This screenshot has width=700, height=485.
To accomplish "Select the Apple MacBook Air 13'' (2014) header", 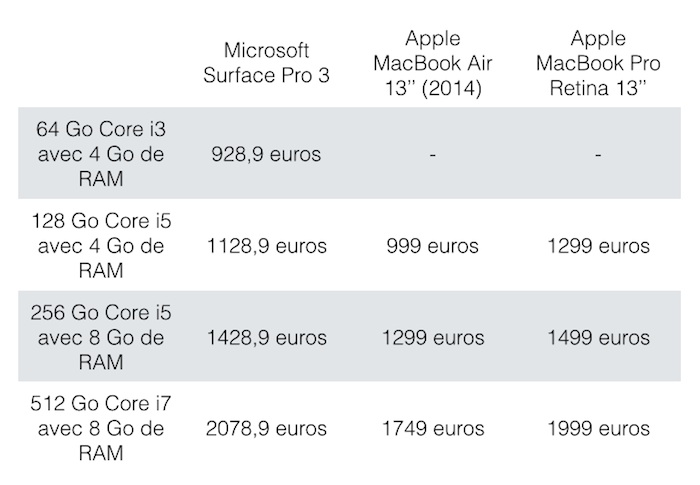I will tap(430, 61).
